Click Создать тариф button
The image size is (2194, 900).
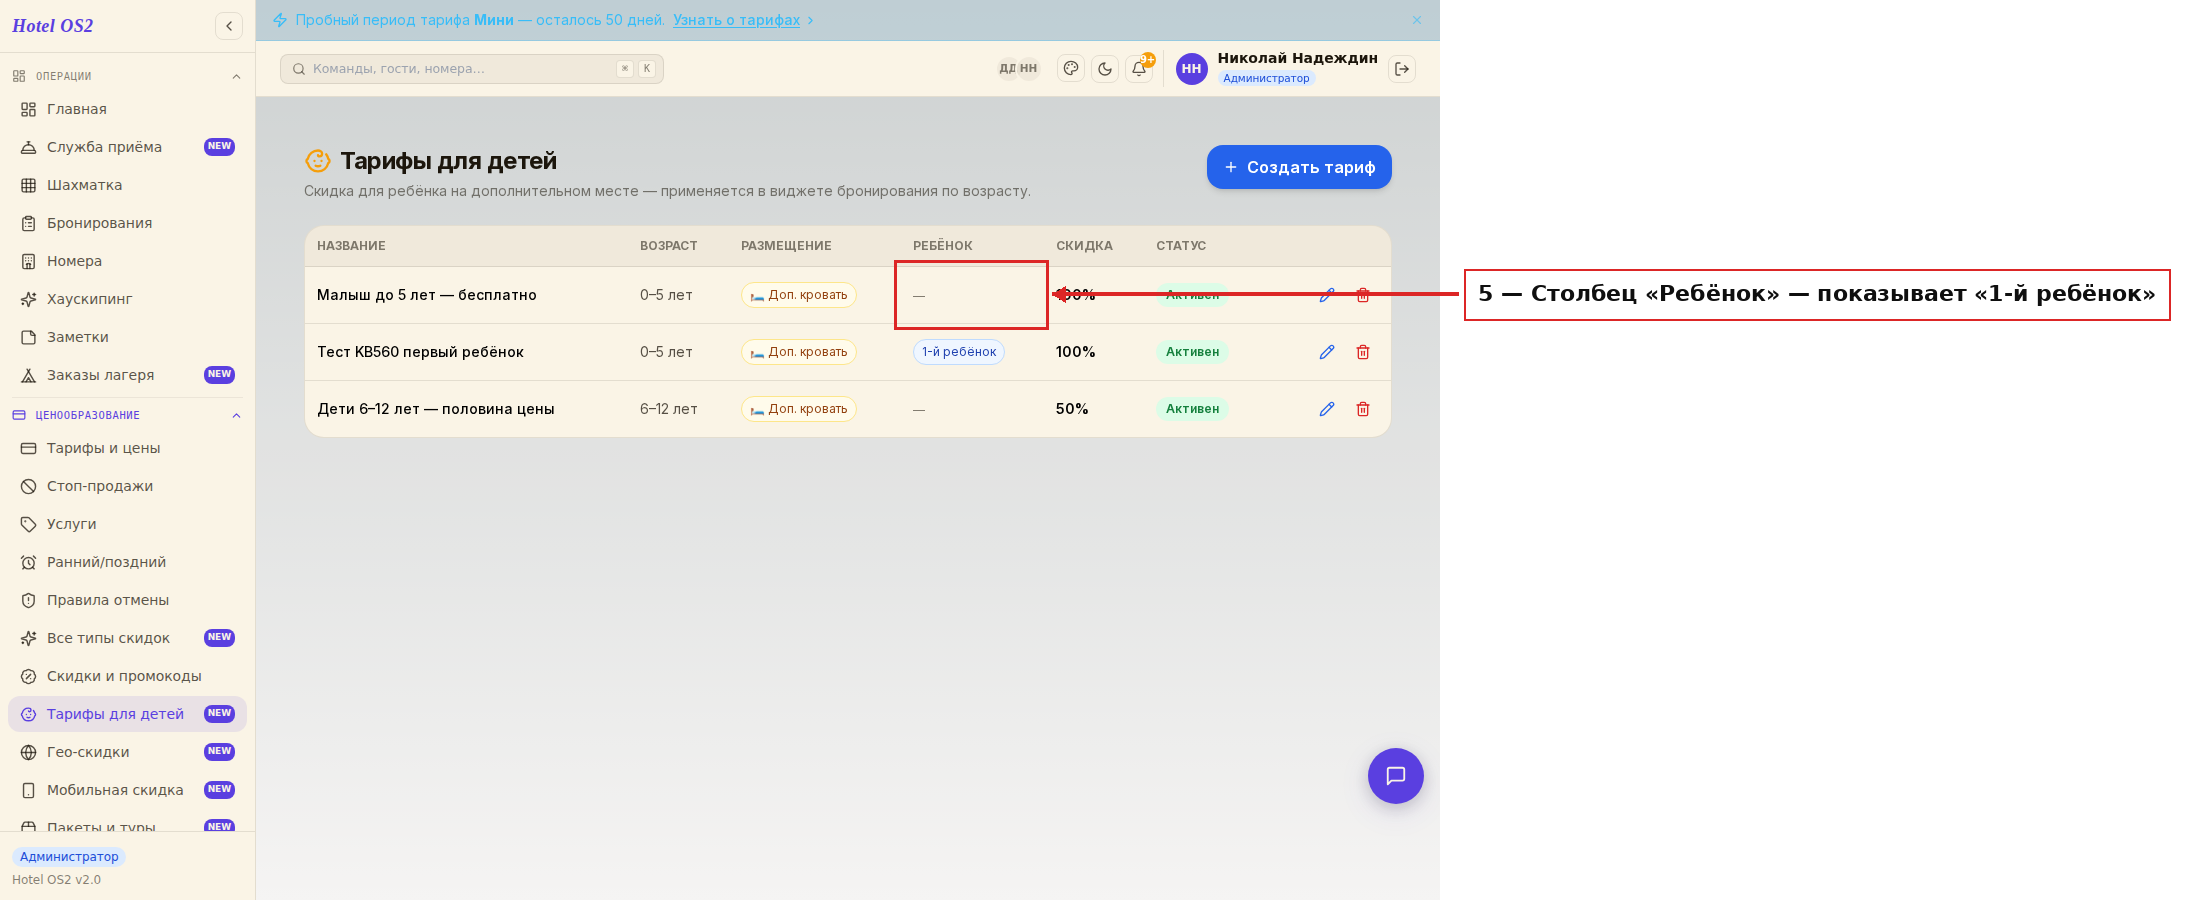coord(1299,167)
